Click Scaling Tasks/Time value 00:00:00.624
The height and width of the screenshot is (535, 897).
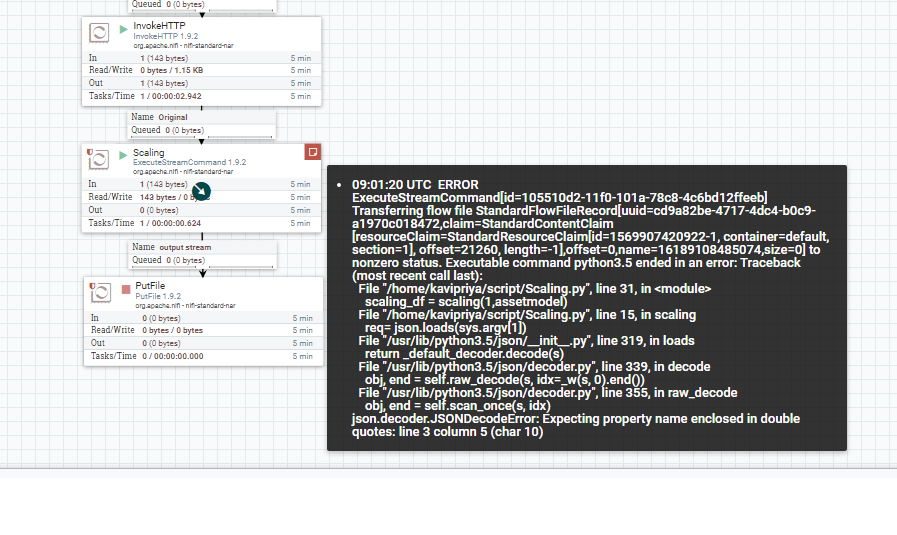(170, 223)
